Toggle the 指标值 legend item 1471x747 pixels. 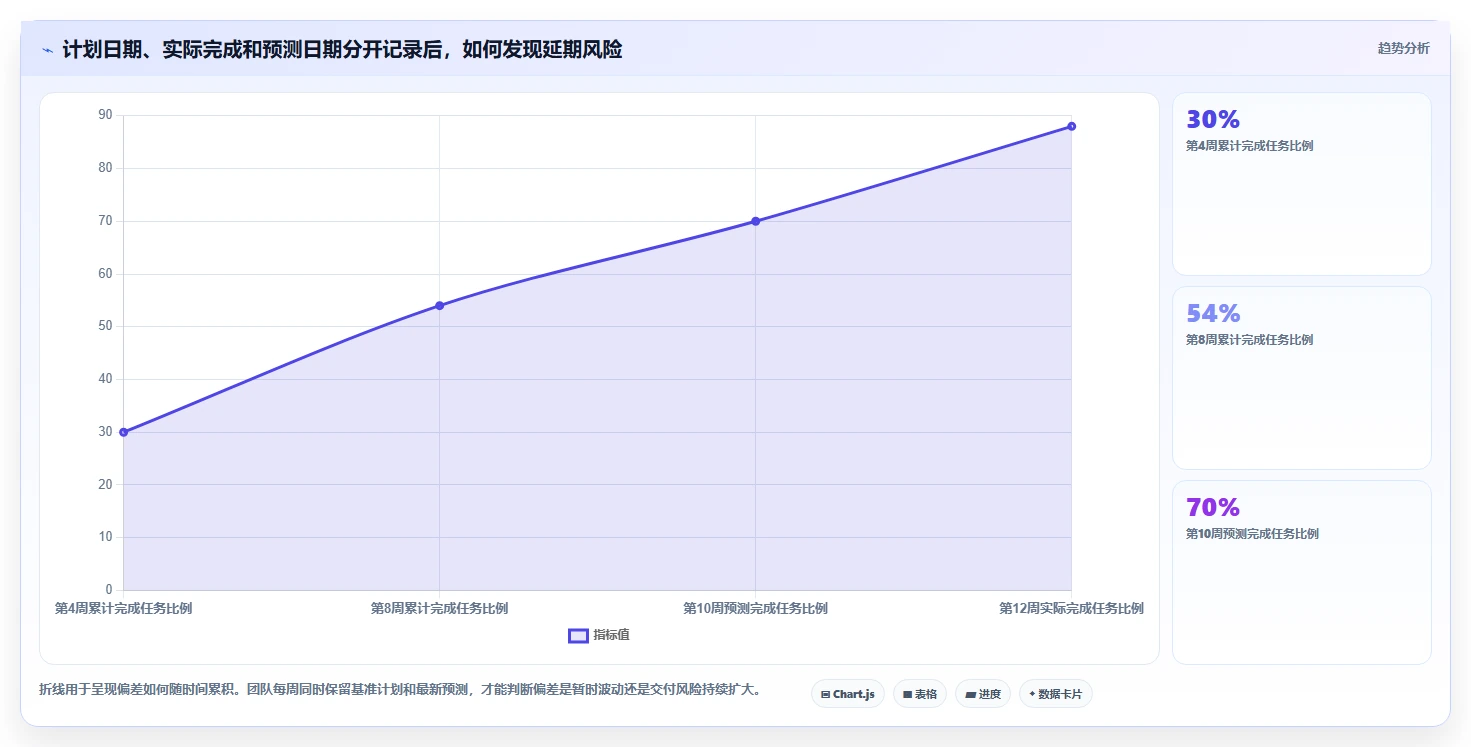coord(599,635)
